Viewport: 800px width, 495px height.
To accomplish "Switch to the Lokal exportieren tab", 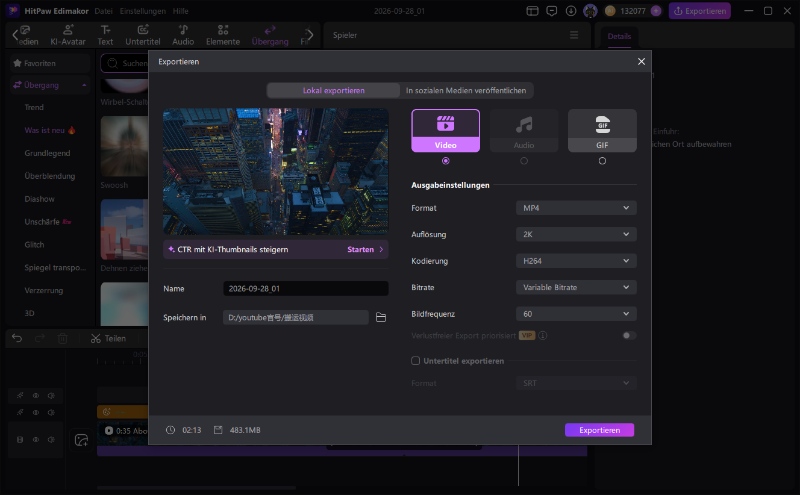I will [x=334, y=90].
